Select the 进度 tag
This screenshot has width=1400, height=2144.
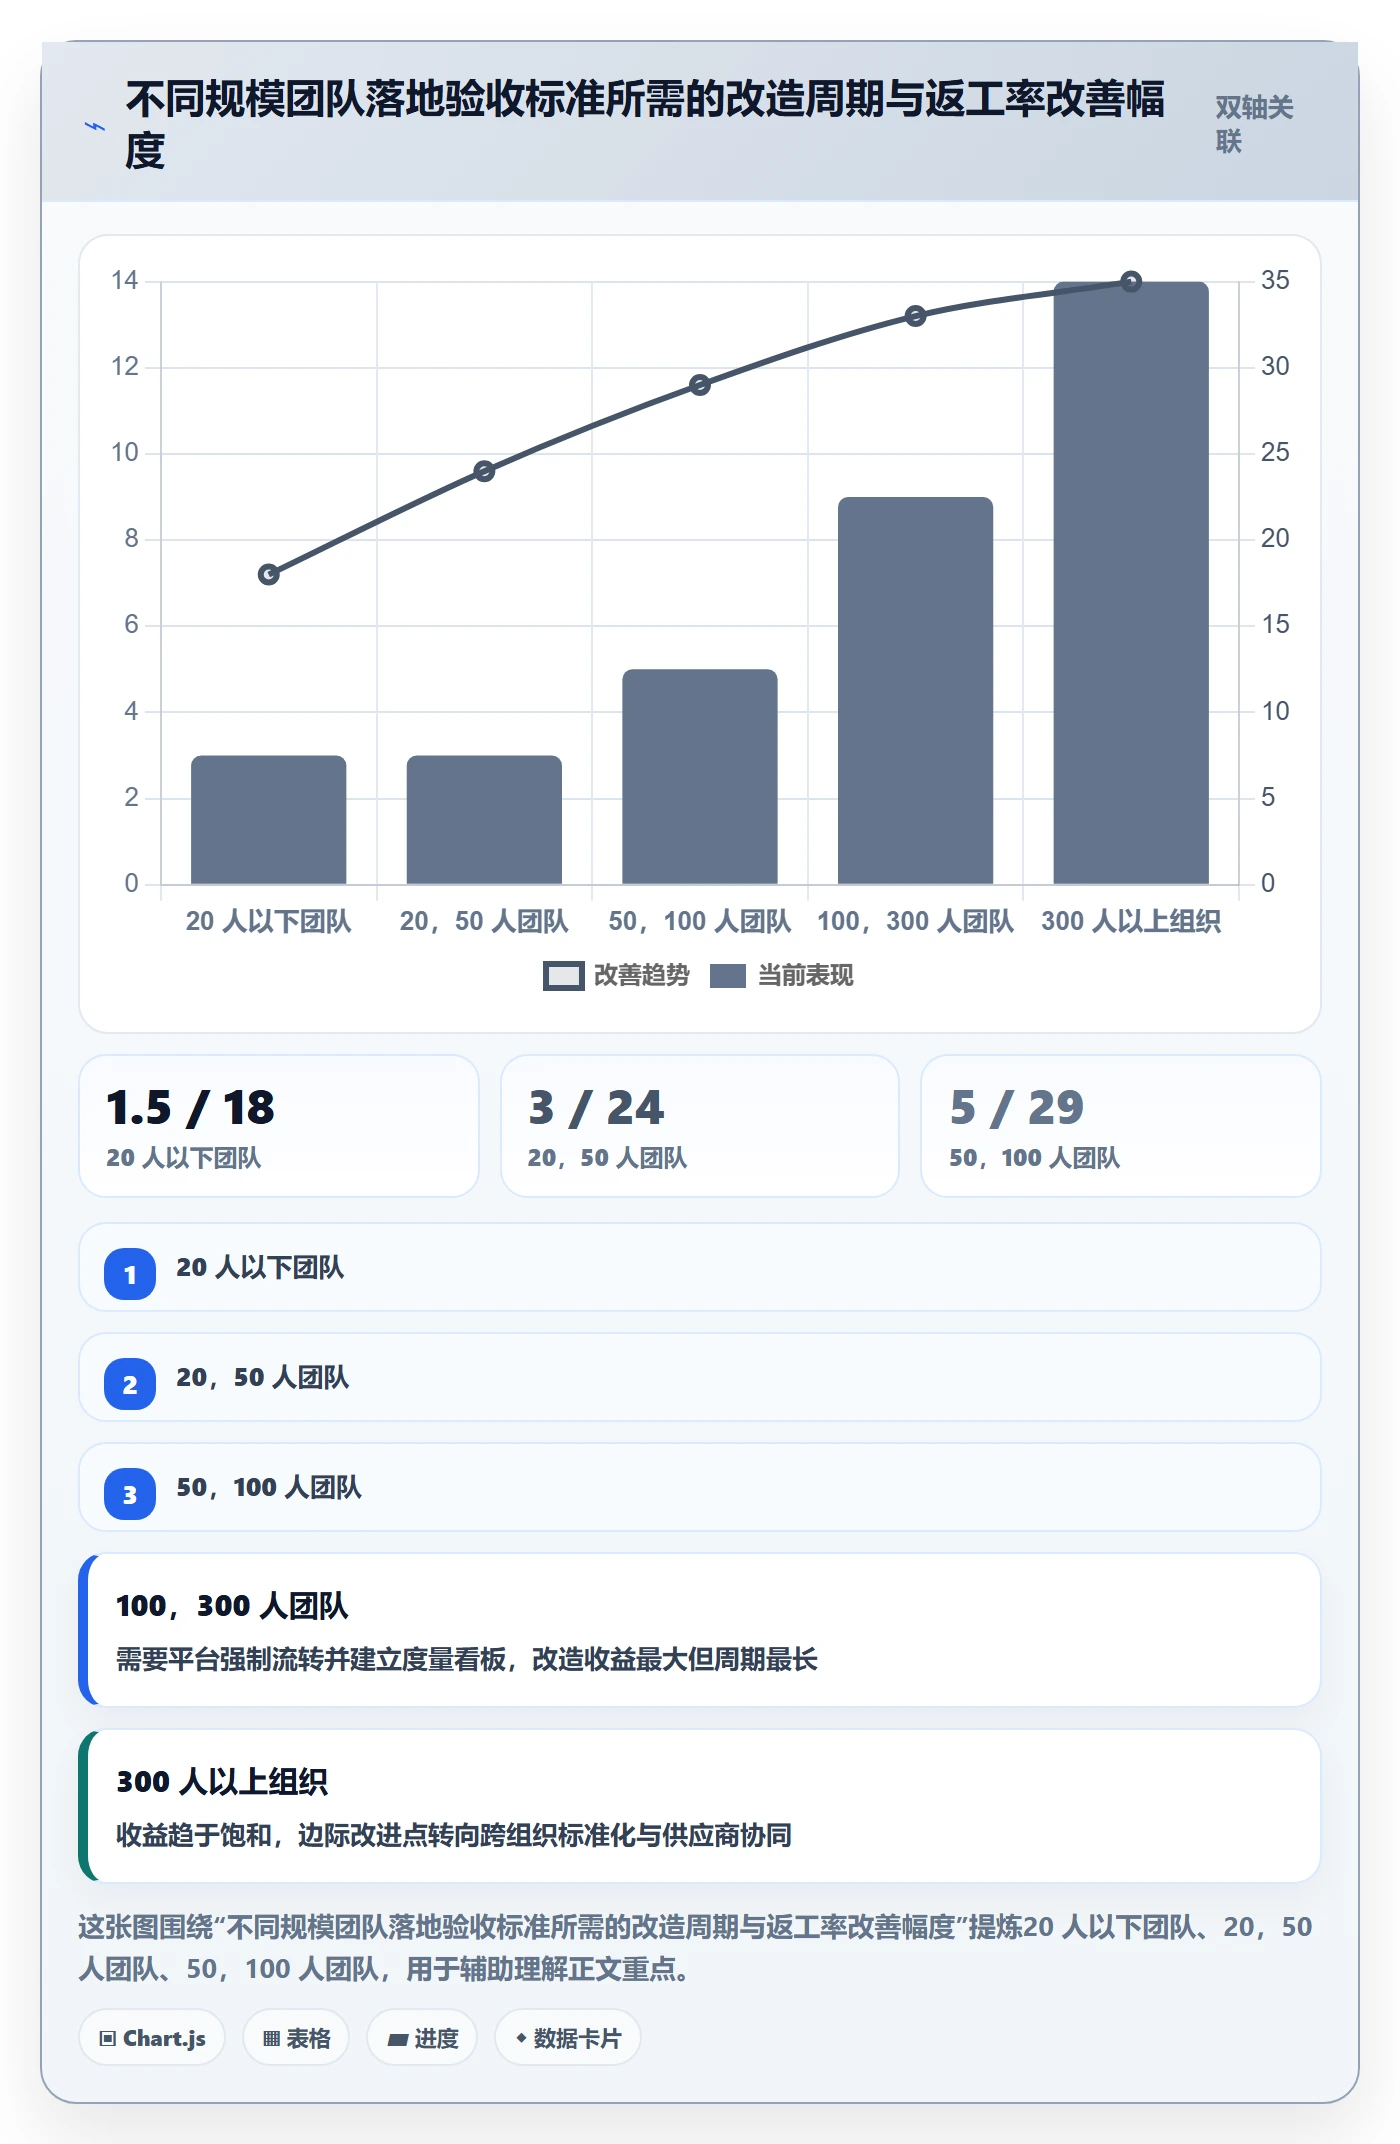pos(422,2038)
